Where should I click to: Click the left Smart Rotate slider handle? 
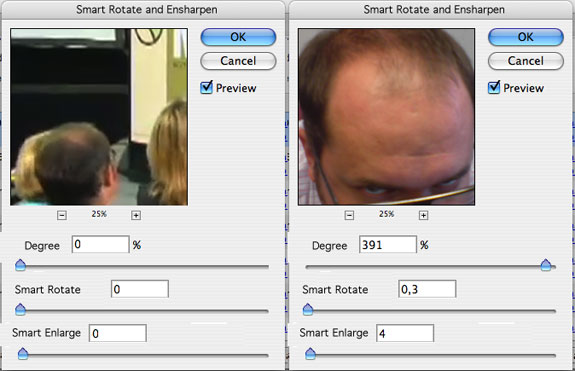(21, 309)
